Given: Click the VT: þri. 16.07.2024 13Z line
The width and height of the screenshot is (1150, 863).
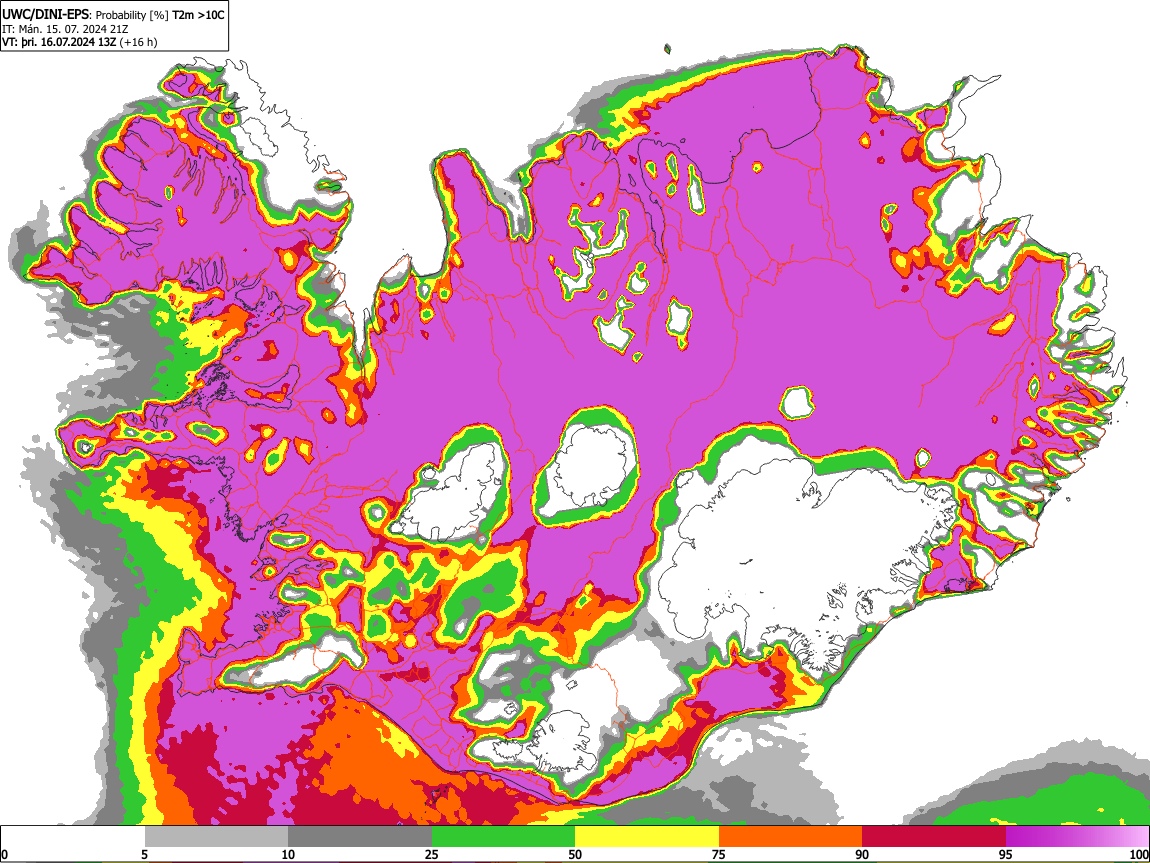Looking at the screenshot, I should coord(79,42).
